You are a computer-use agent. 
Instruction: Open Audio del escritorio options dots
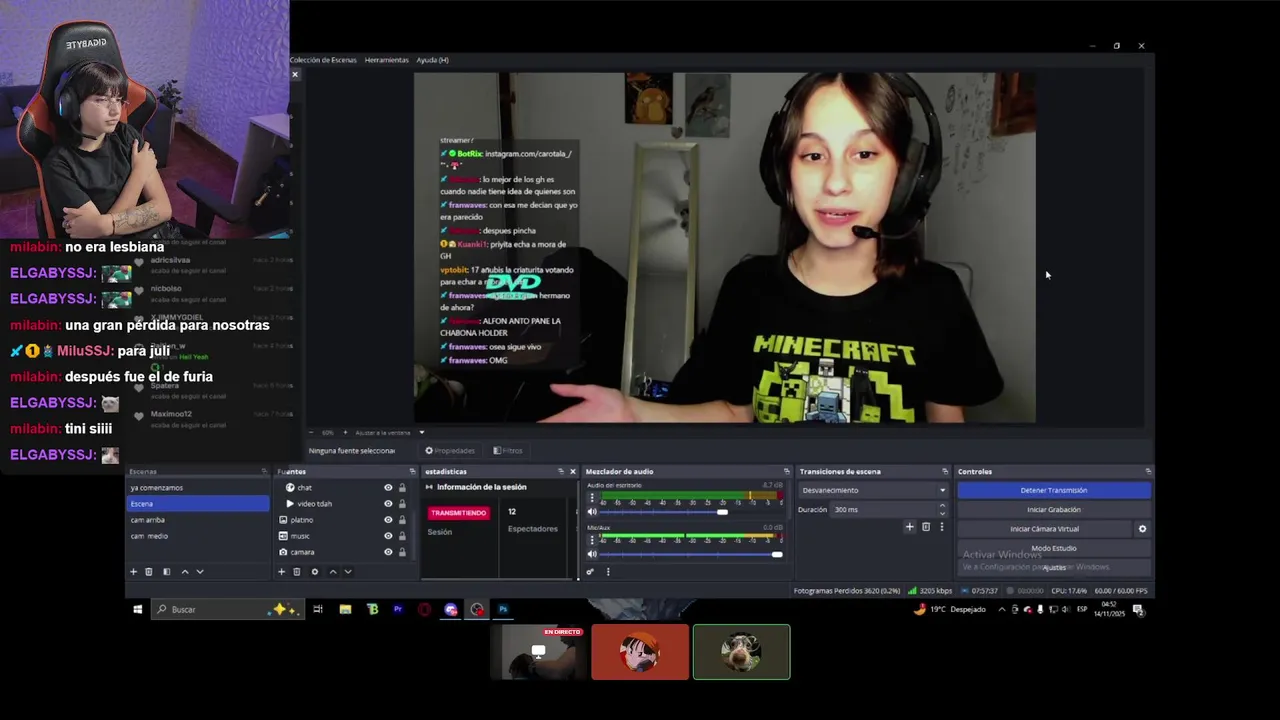pos(591,497)
